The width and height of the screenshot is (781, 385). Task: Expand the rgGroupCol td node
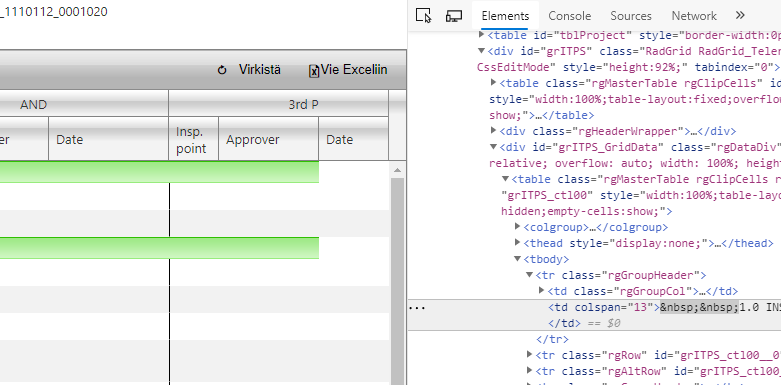click(542, 291)
